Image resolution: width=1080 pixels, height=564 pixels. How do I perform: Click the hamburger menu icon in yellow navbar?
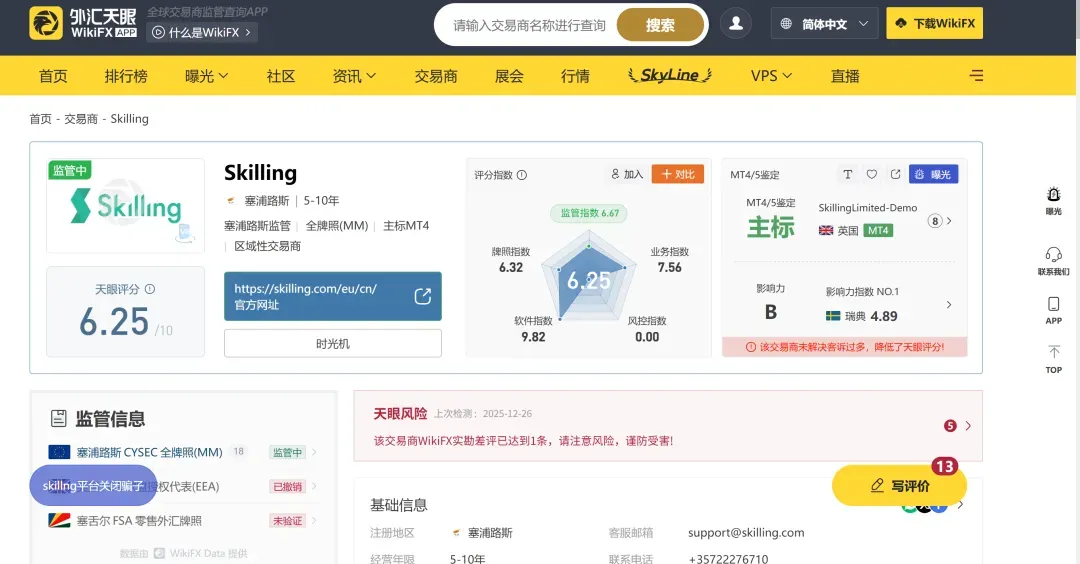click(x=976, y=76)
